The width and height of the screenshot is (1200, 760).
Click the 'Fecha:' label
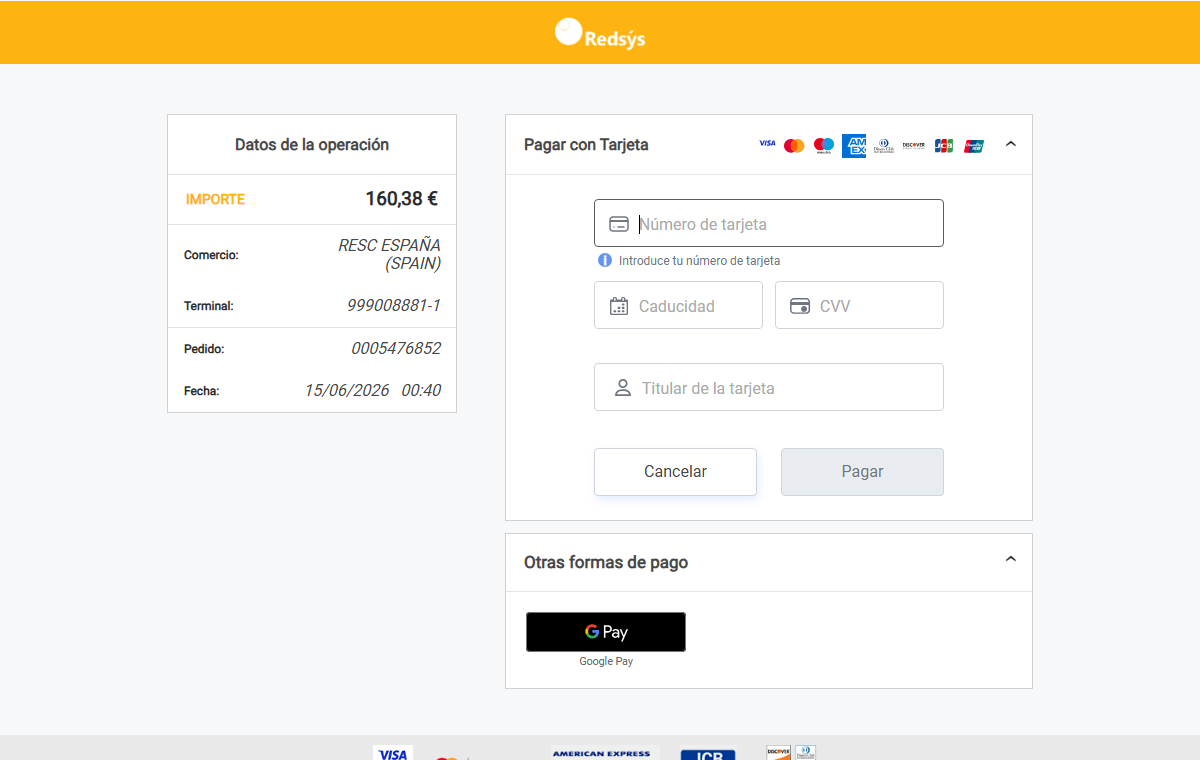click(x=202, y=391)
